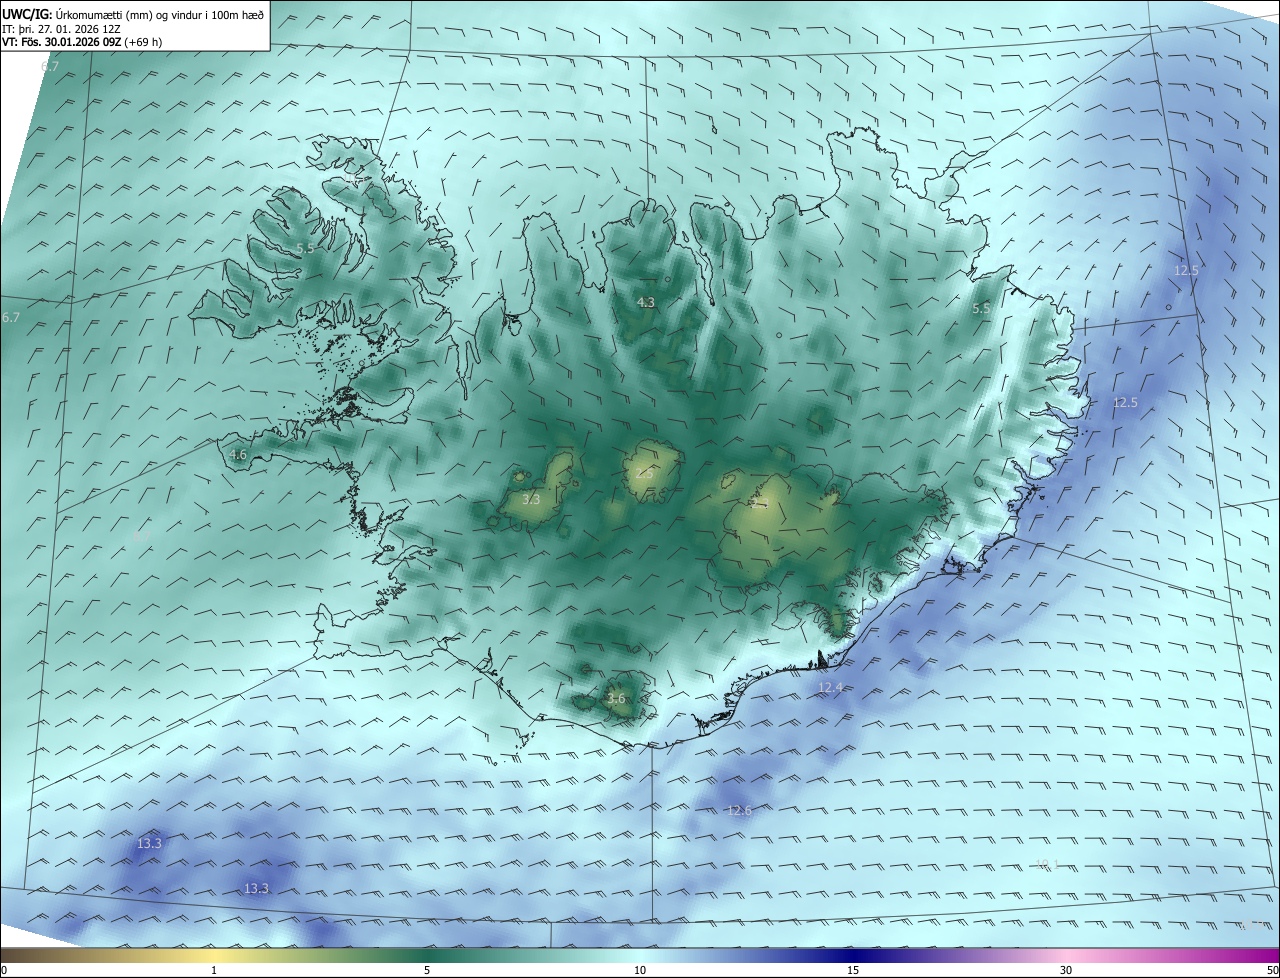This screenshot has height=978, width=1280.
Task: Click the 12.4 value label off the coast
Action: (x=830, y=687)
